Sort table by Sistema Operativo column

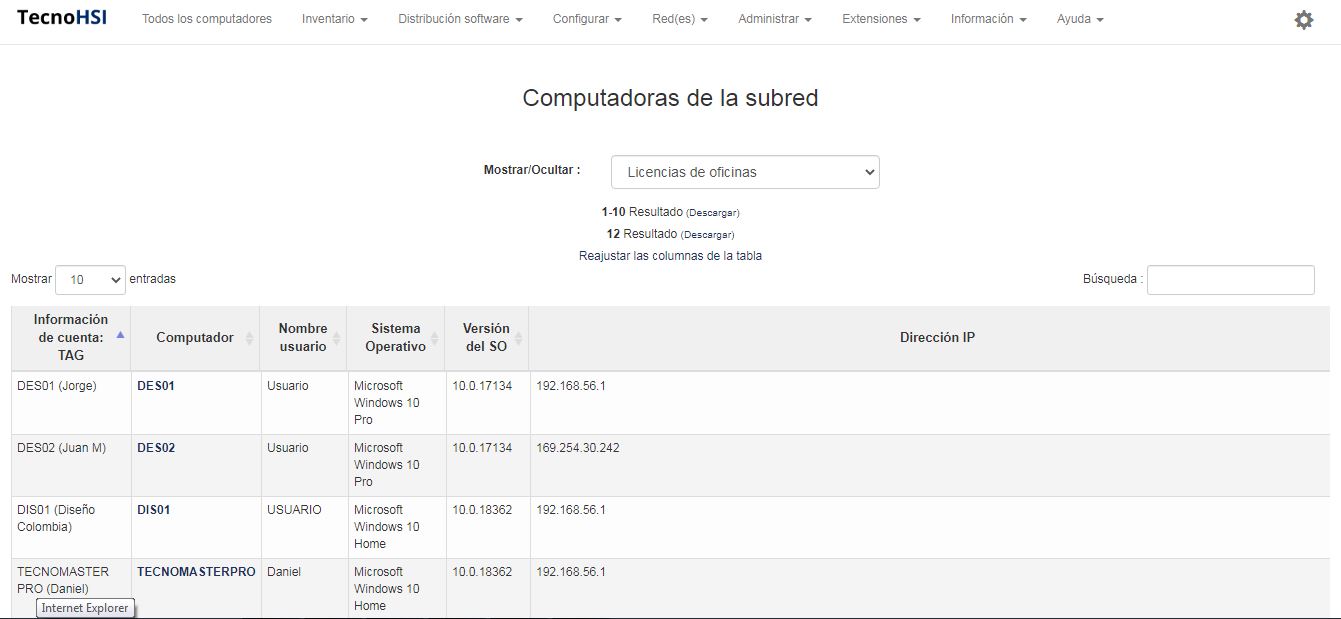pyautogui.click(x=395, y=338)
